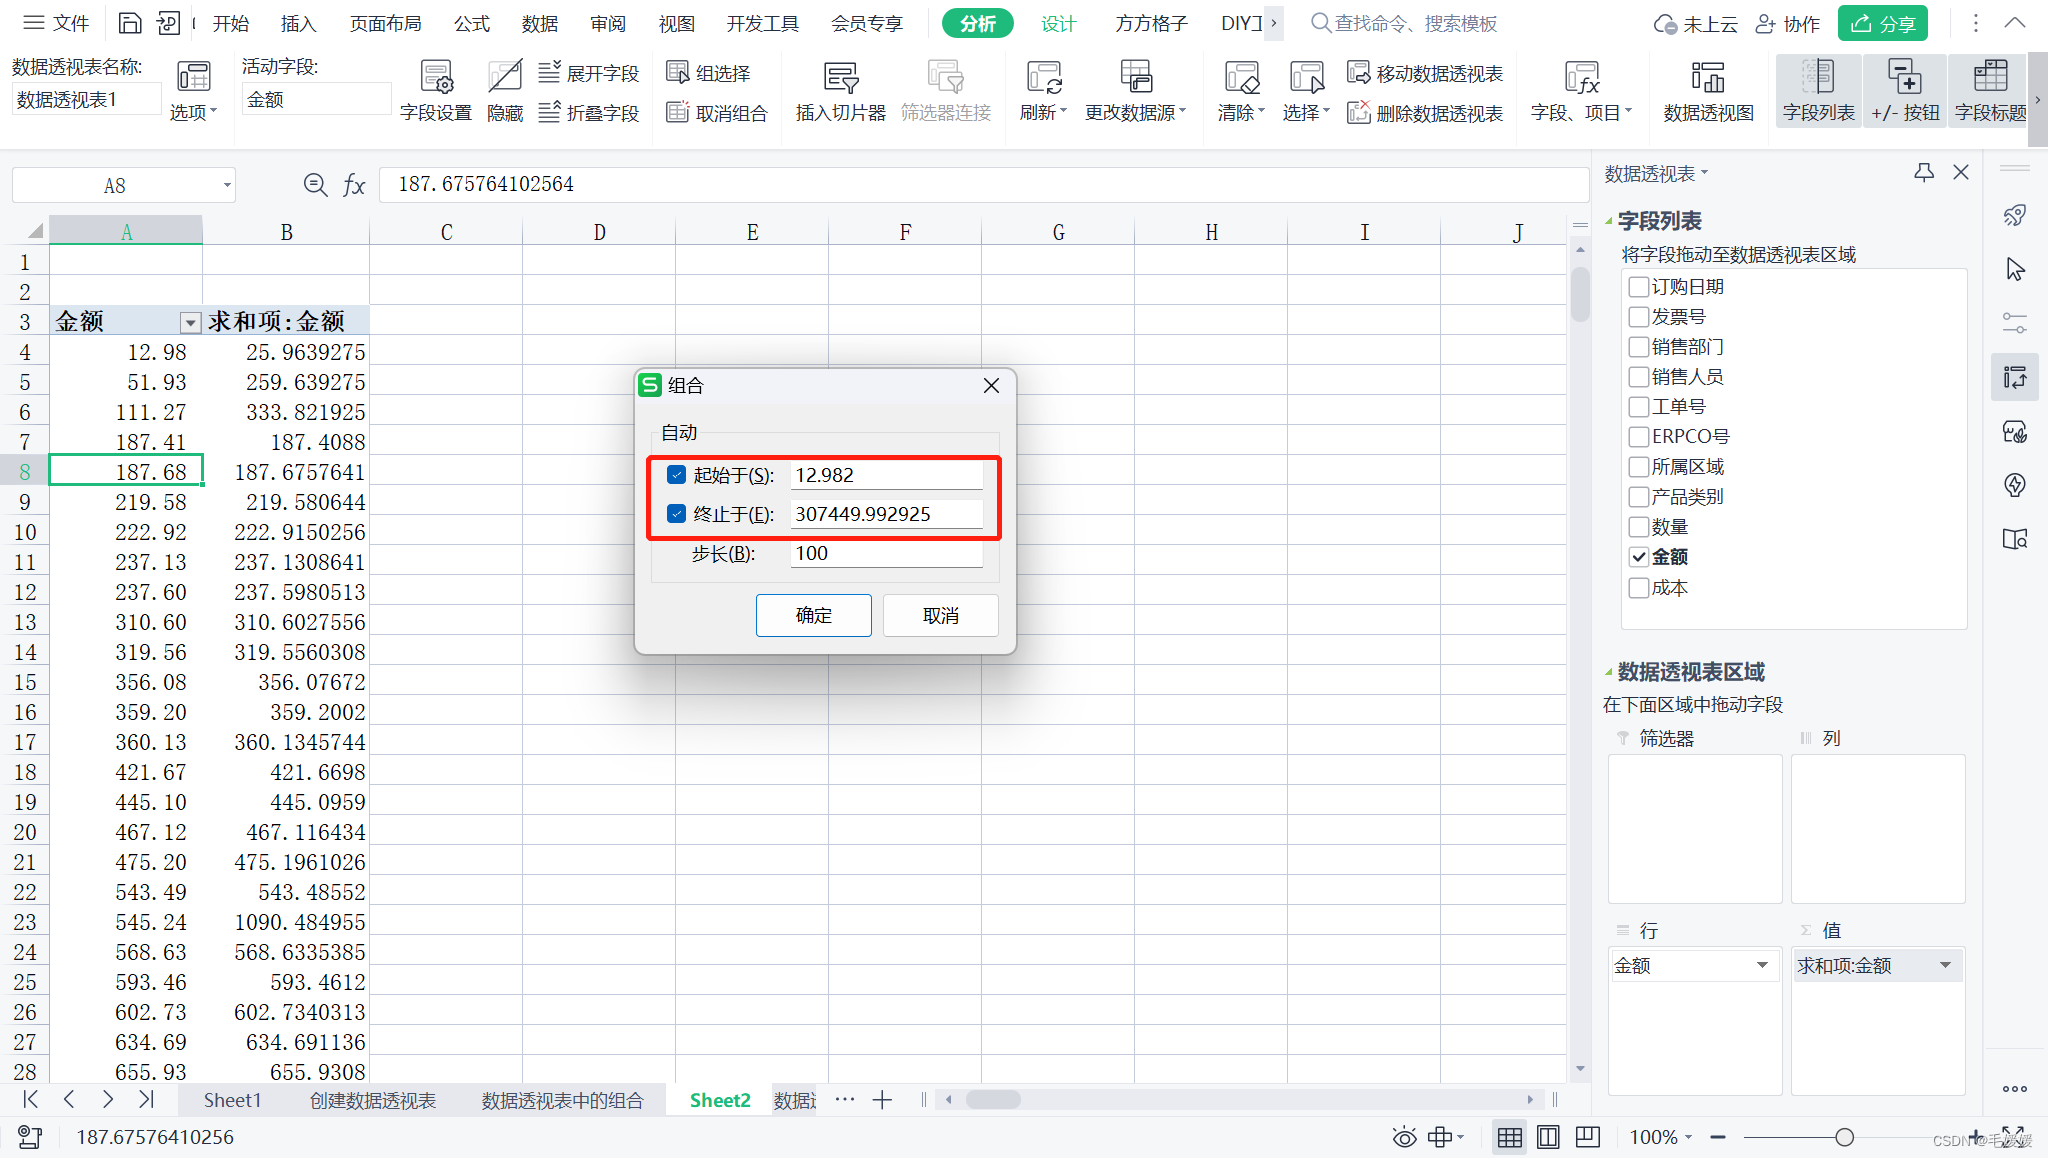Switch to page layout view icon in status bar
Screen dimensions: 2048x1158
tap(1548, 1137)
